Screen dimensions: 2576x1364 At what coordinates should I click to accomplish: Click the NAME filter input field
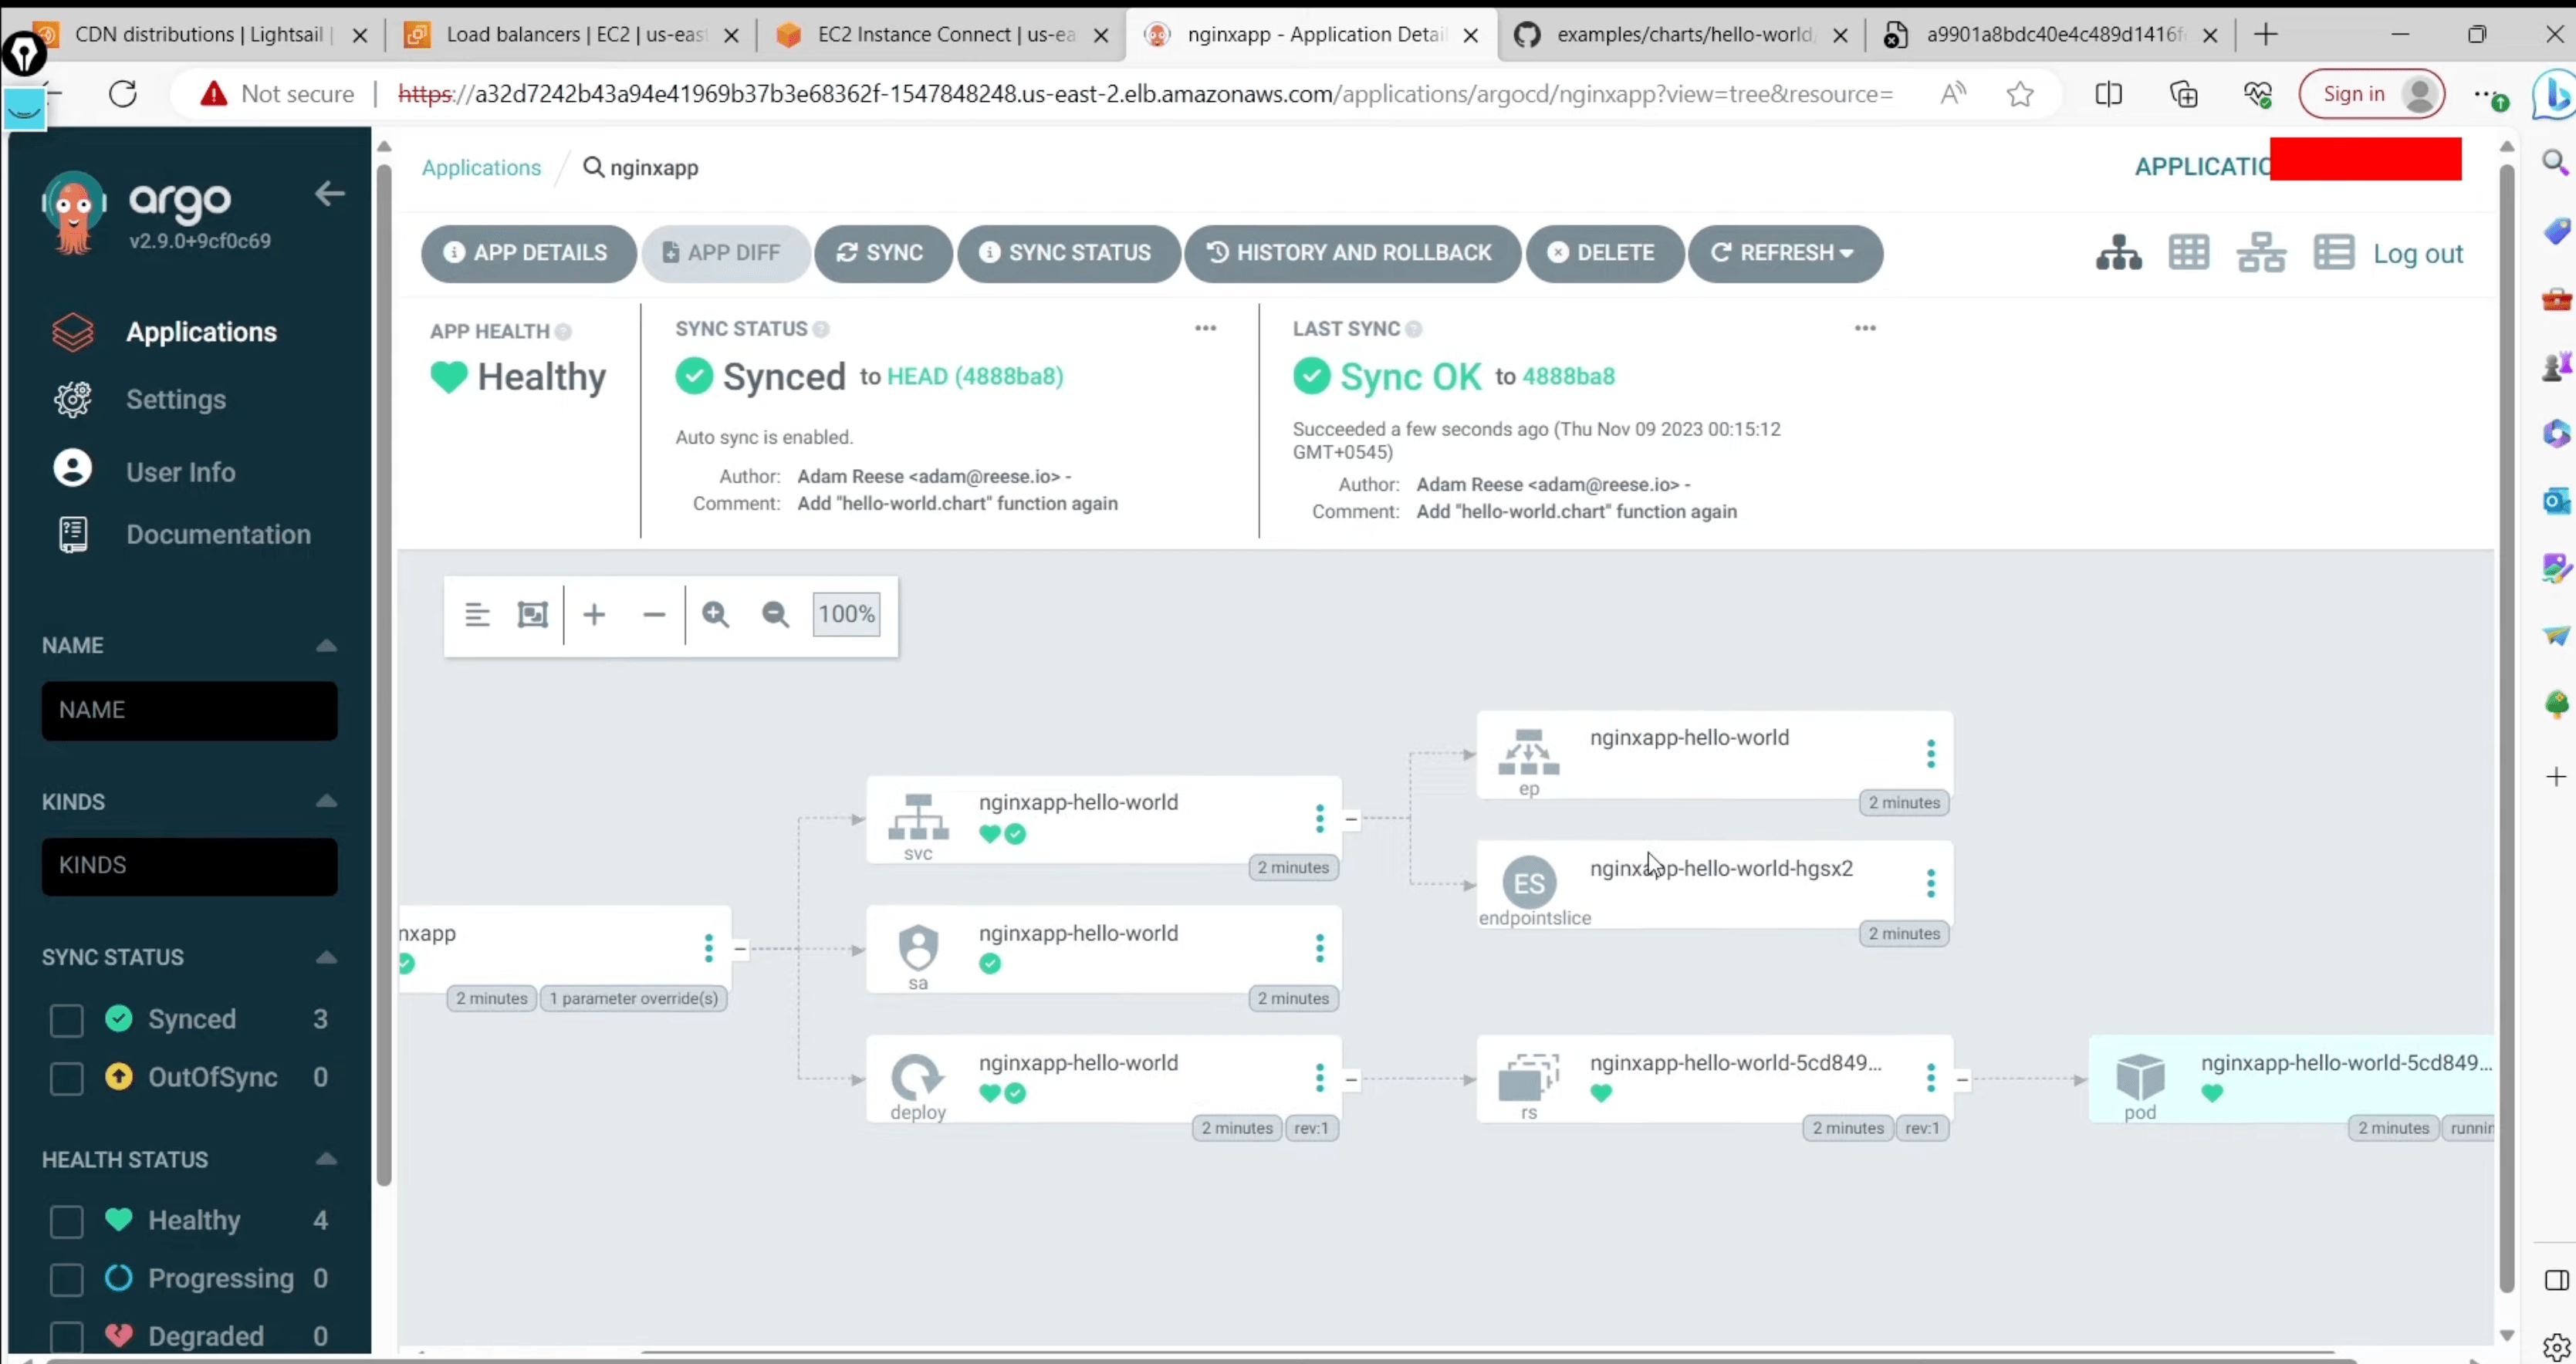[189, 710]
